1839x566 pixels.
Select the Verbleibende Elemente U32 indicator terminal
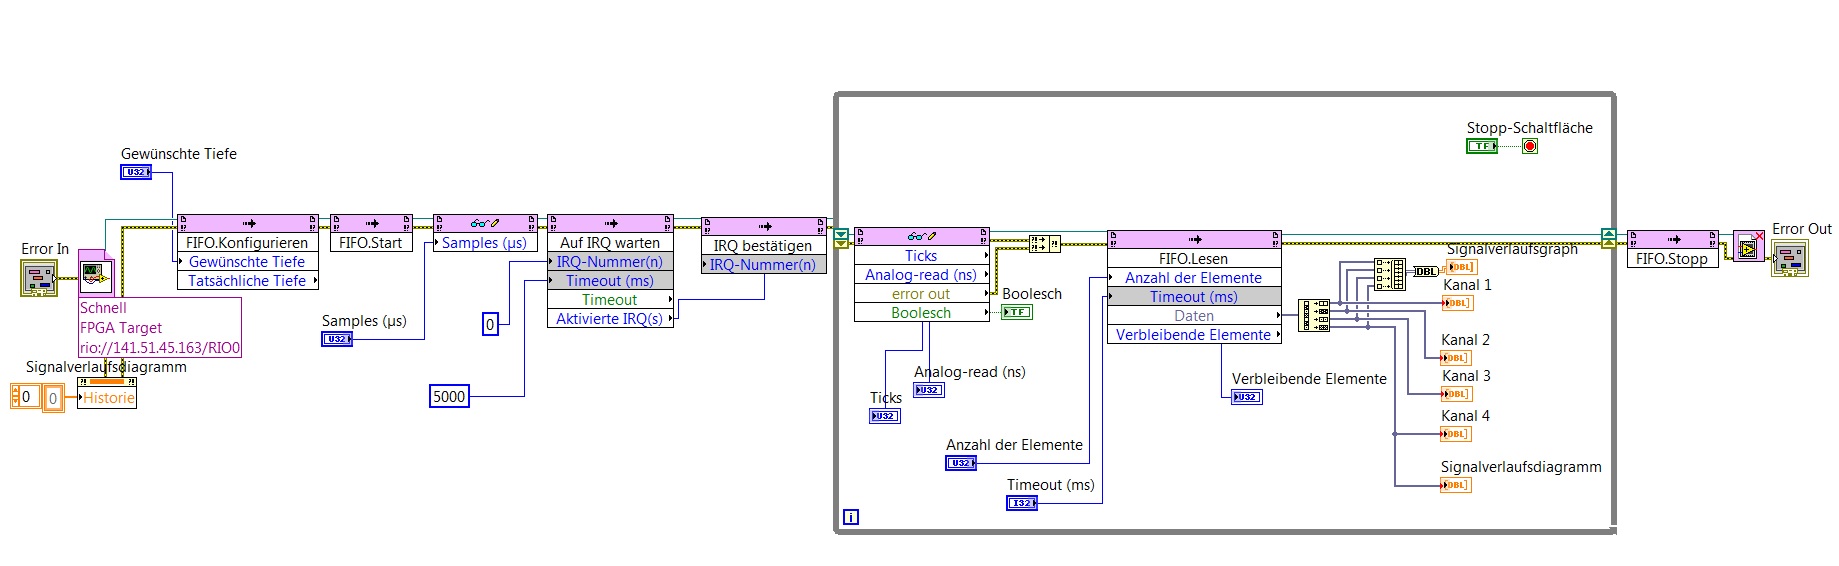1247,397
